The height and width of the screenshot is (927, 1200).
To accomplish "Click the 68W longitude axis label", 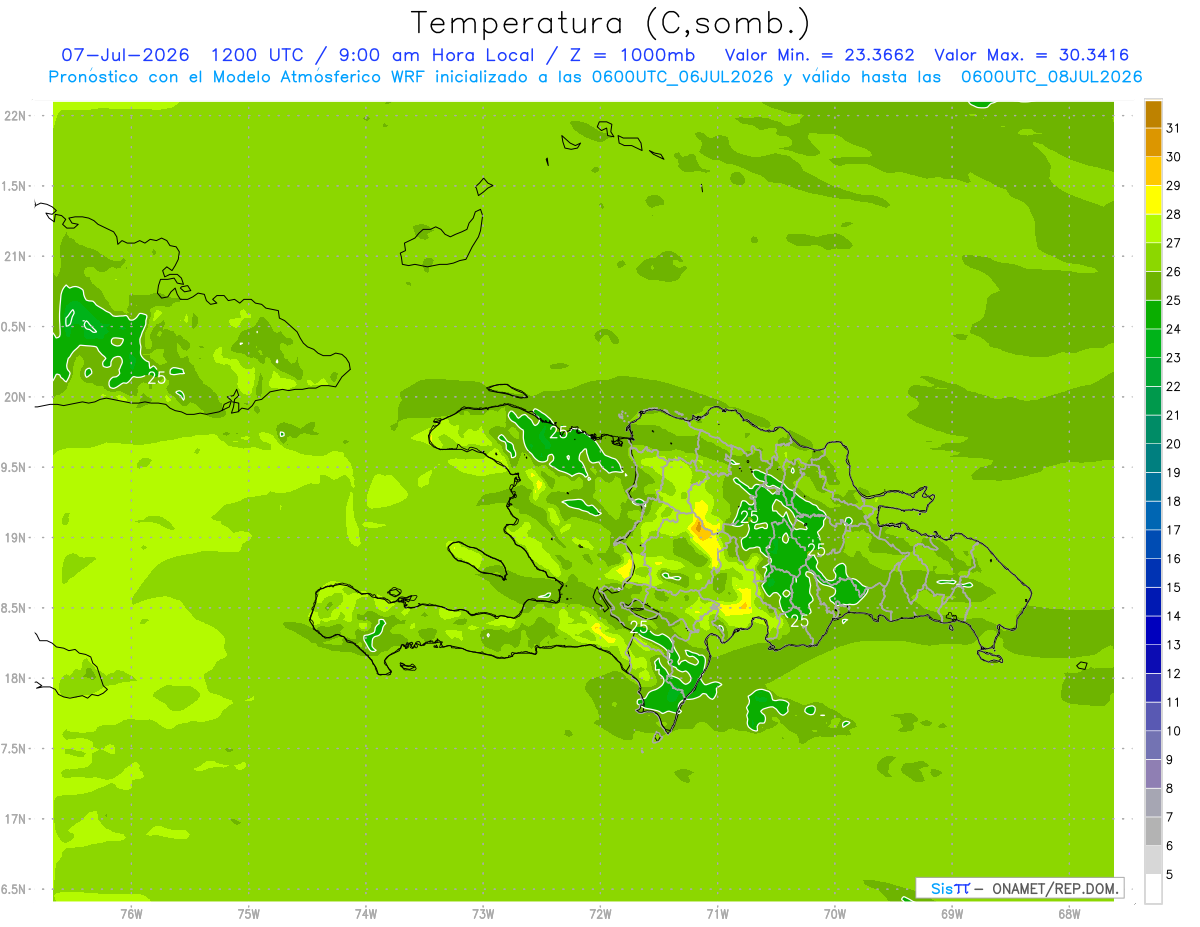I will pos(1068,913).
